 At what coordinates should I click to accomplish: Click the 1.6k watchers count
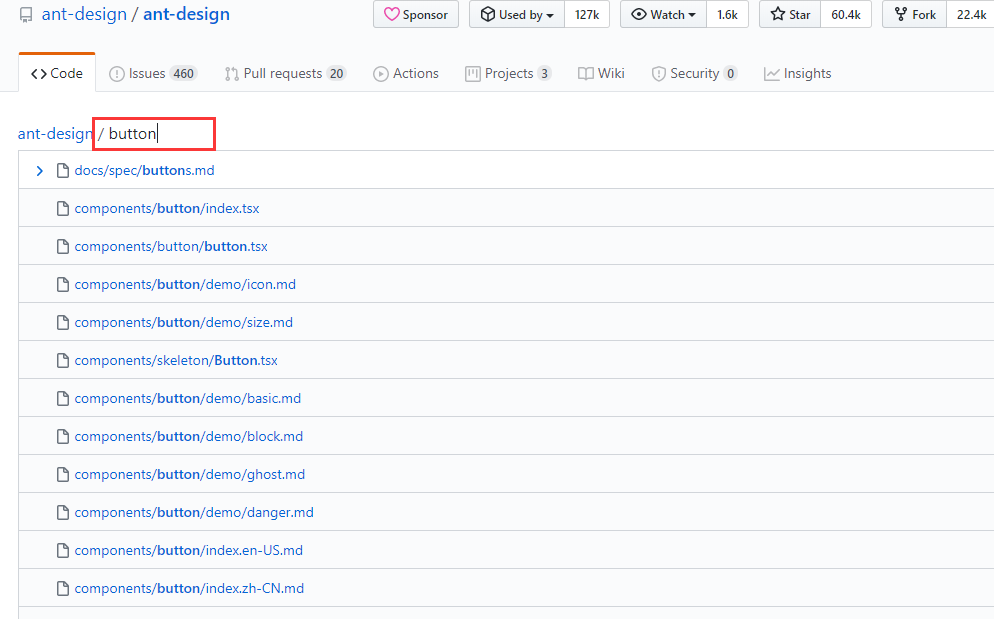coord(727,15)
